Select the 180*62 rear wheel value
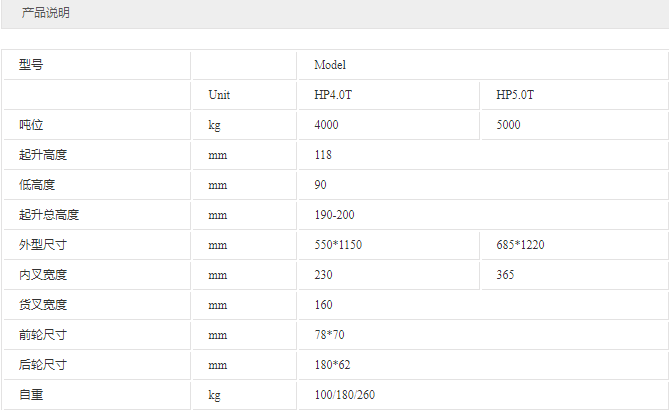This screenshot has height=410, width=669. [x=332, y=365]
